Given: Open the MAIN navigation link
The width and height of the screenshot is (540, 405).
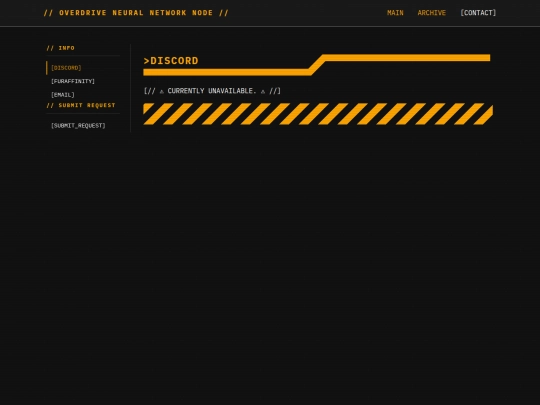Looking at the screenshot, I should (395, 13).
